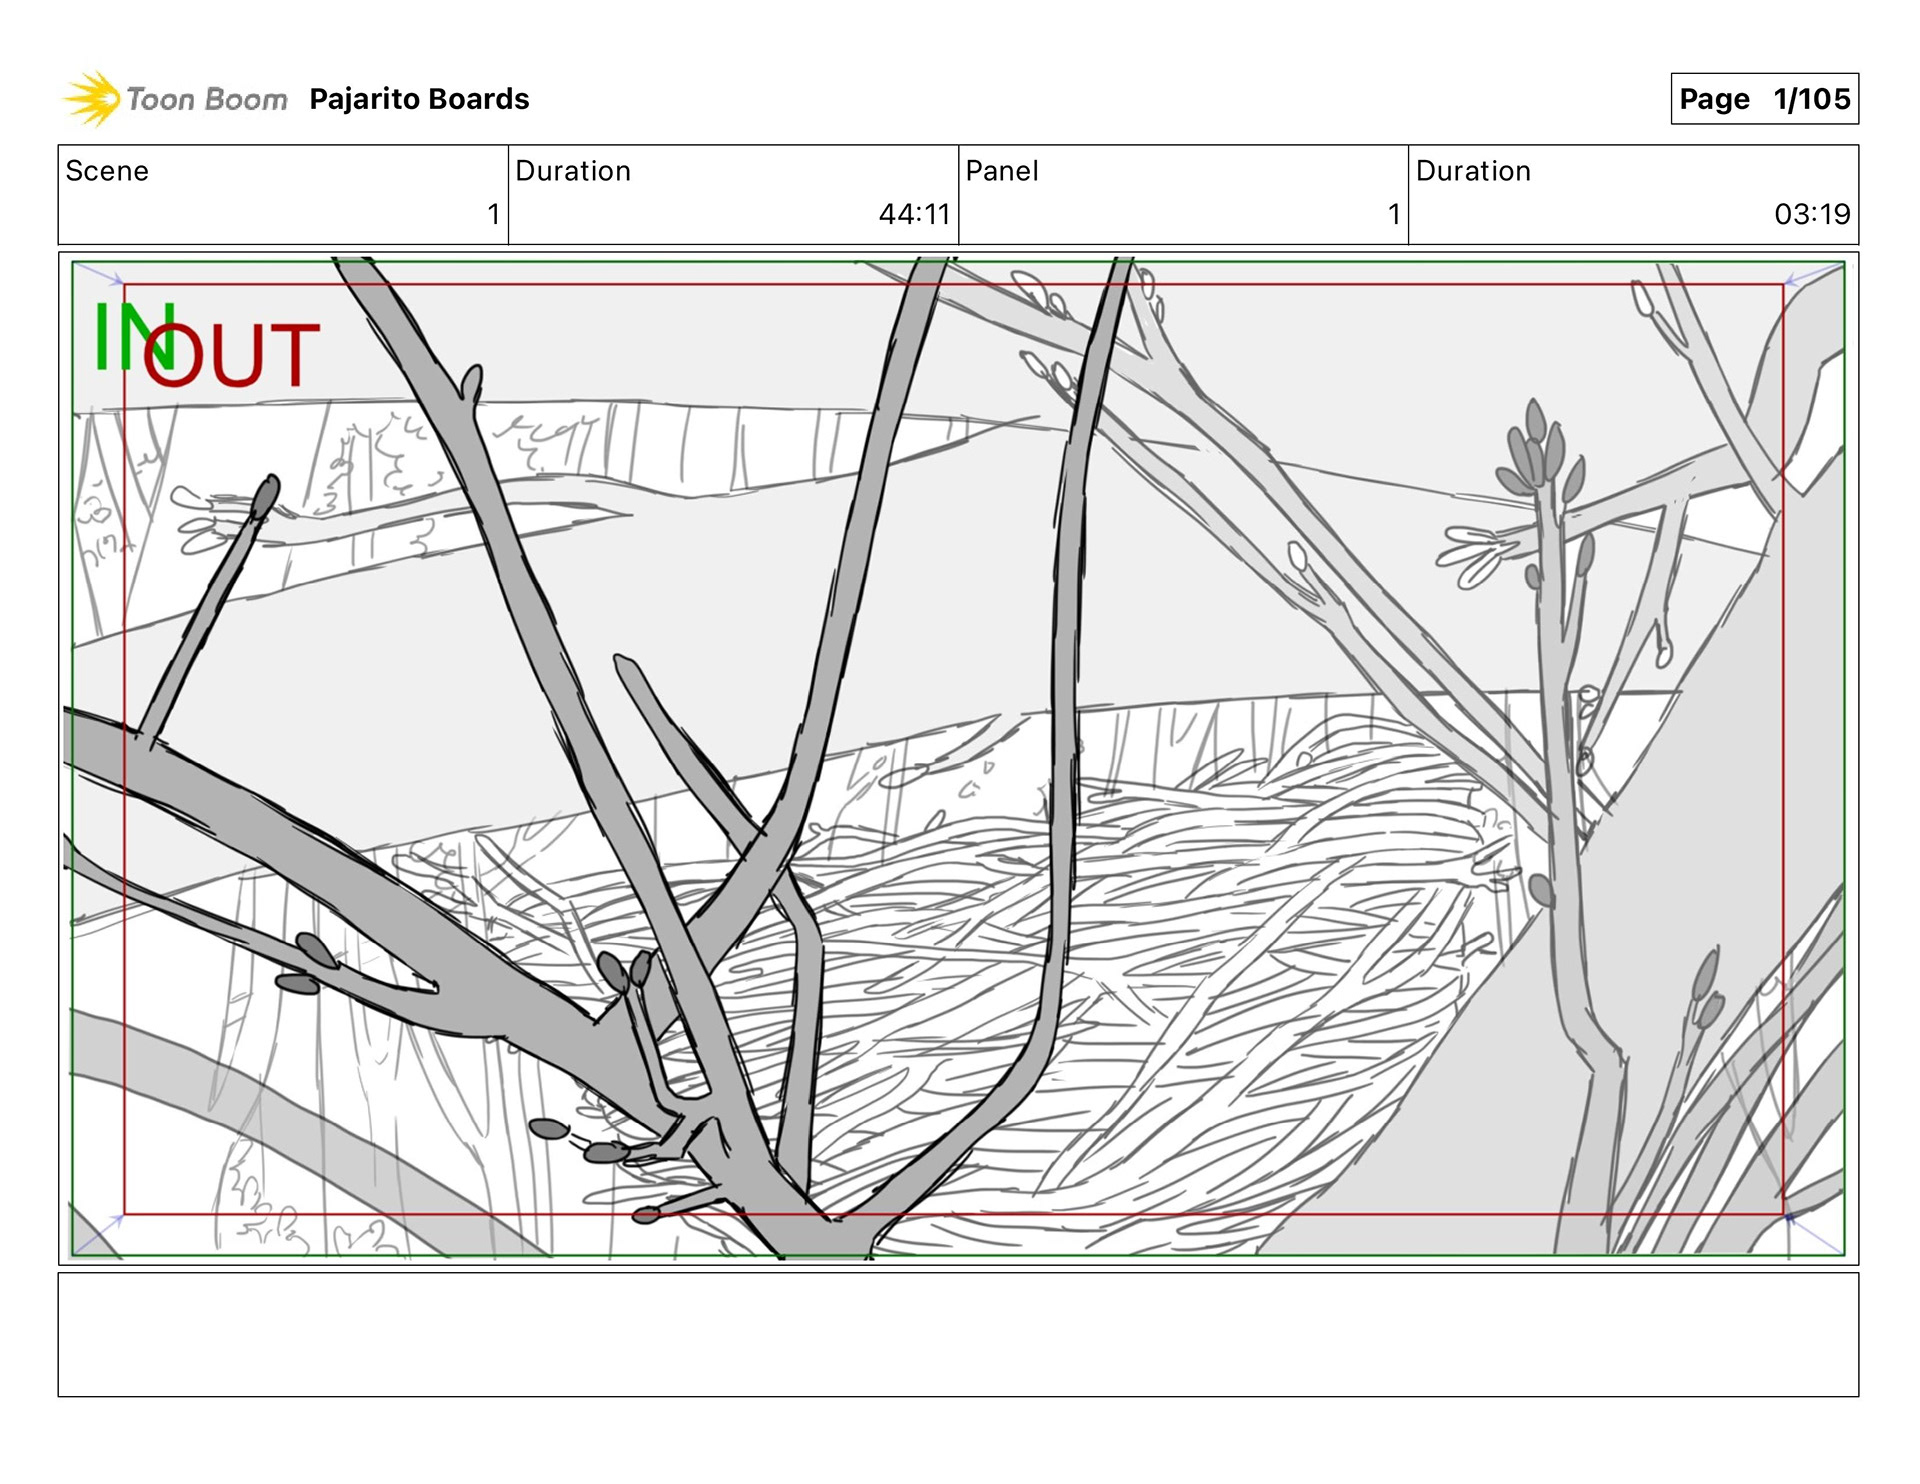Select the panel duration value 03:19
1920x1484 pixels.
pos(1812,214)
